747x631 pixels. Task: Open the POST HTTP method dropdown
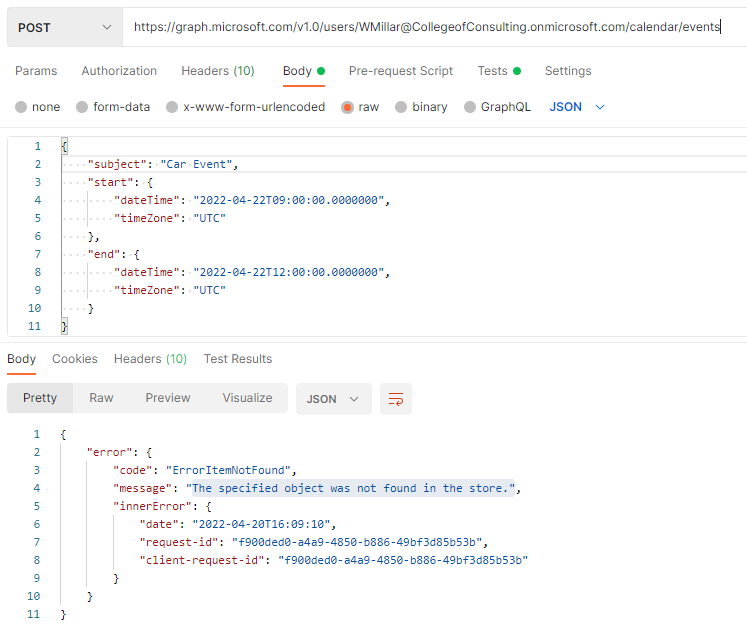(65, 27)
